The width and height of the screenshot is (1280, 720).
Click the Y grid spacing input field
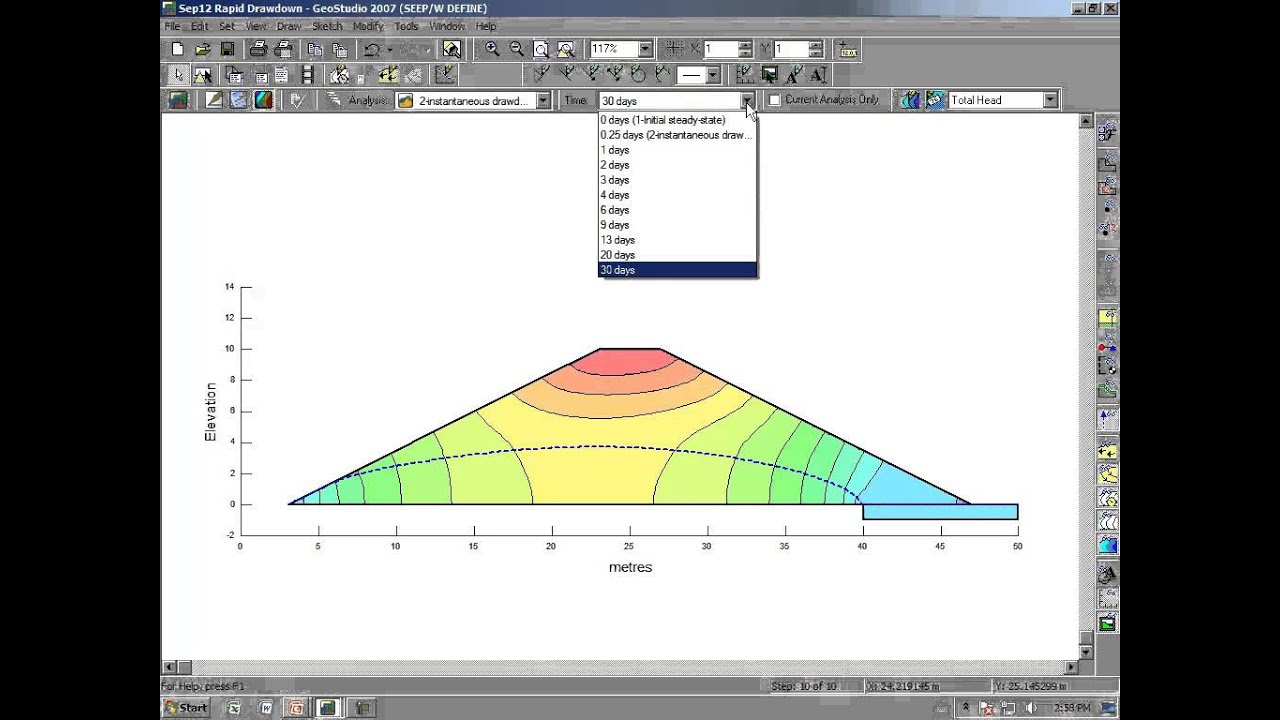[790, 49]
